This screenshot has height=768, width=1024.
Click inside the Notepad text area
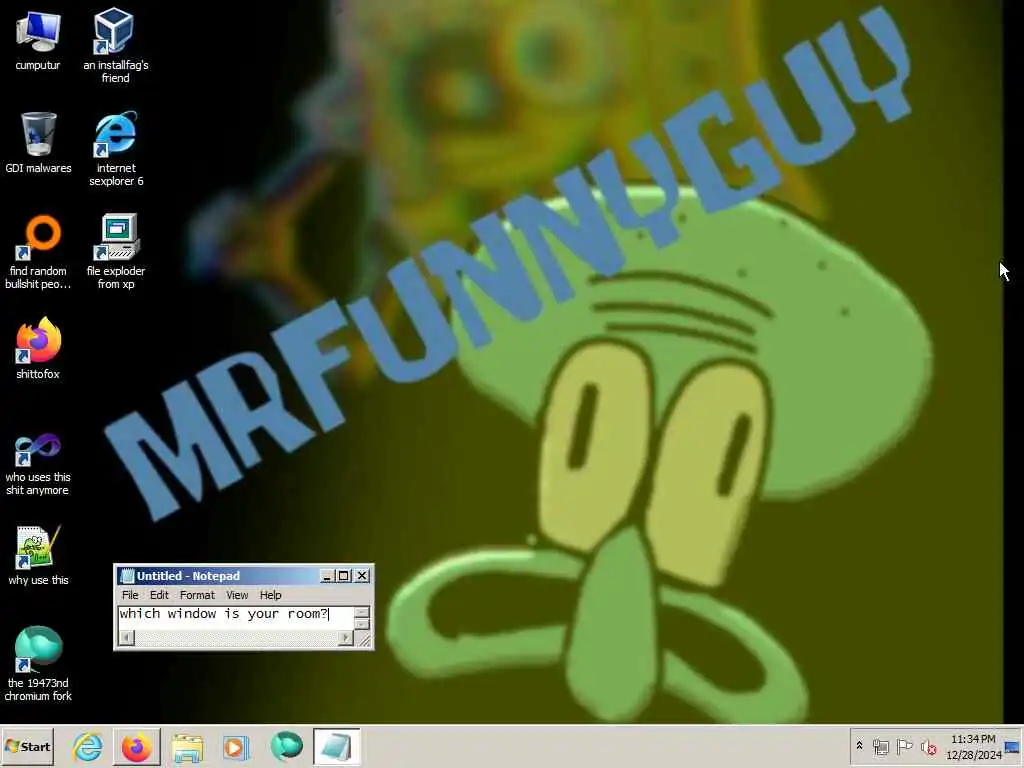[x=235, y=618]
